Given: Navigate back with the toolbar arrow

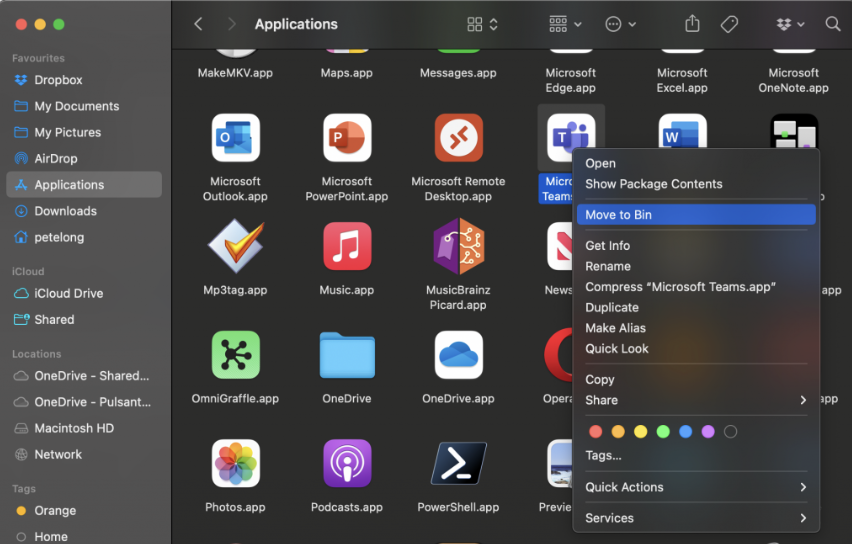Looking at the screenshot, I should tap(198, 24).
